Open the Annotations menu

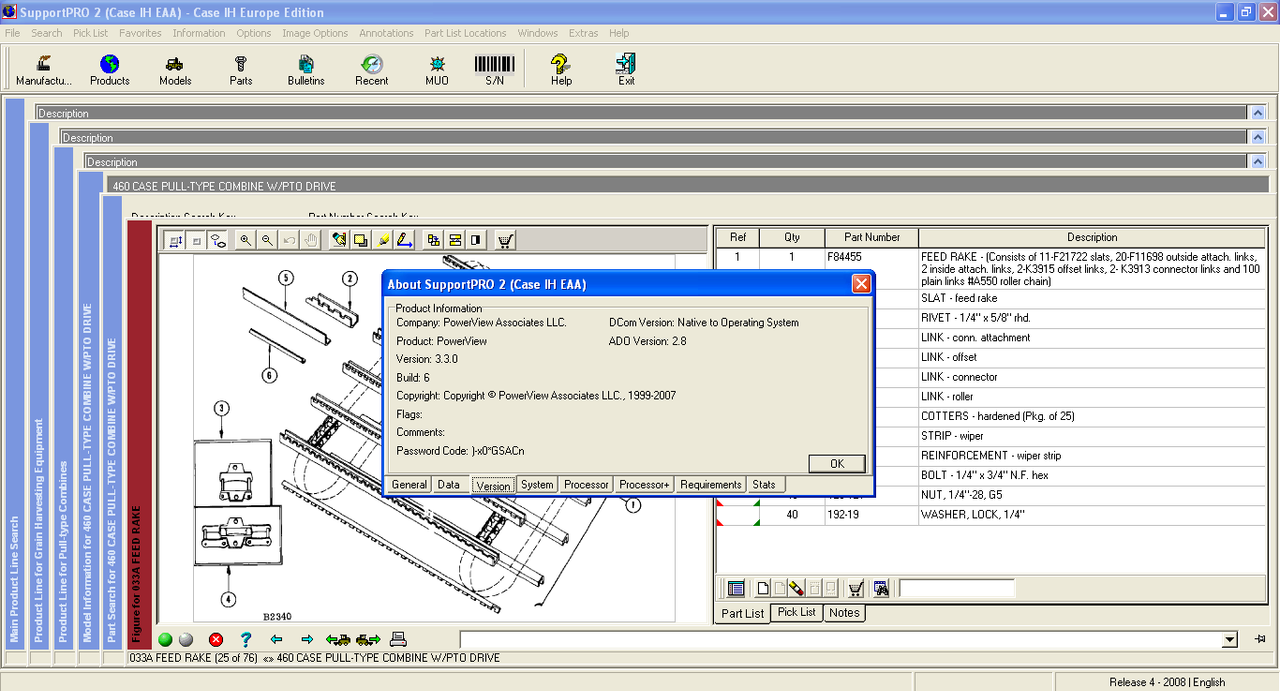tap(386, 33)
